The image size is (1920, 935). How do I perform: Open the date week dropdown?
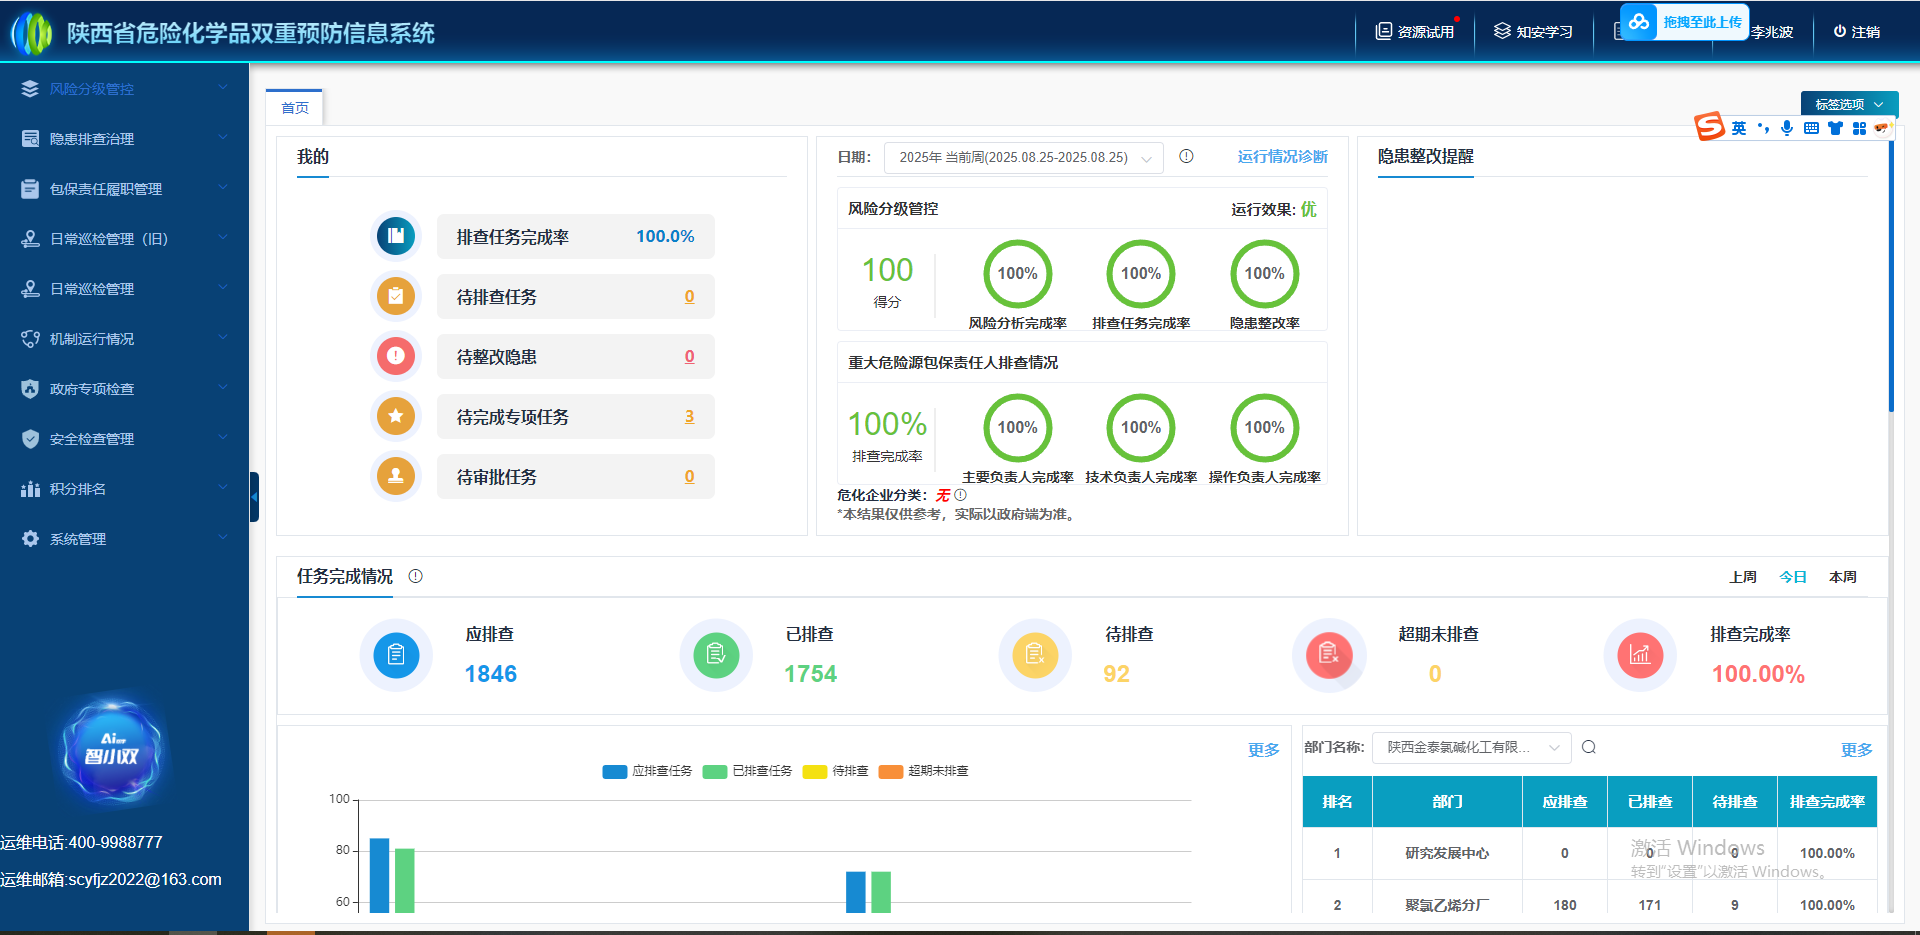point(1023,158)
